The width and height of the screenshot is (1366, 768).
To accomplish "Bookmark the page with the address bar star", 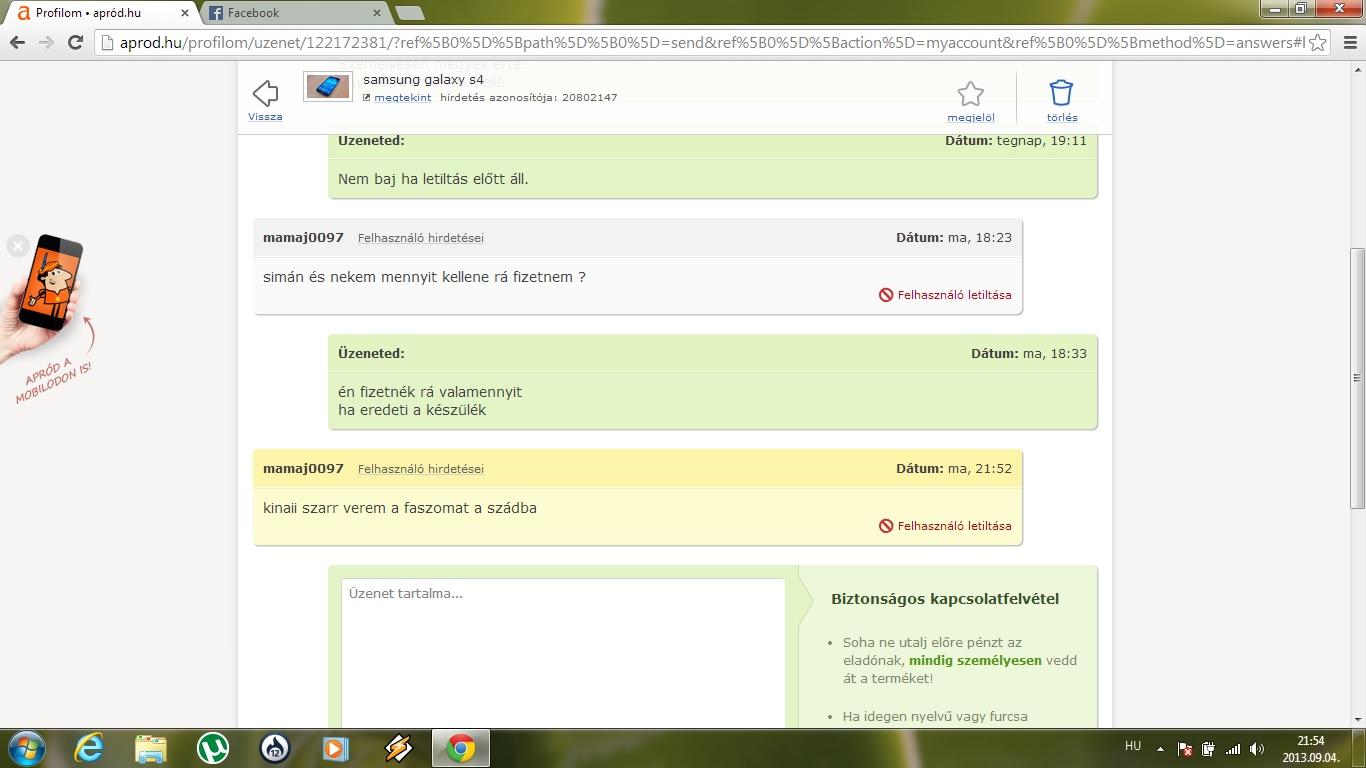I will pos(1318,42).
